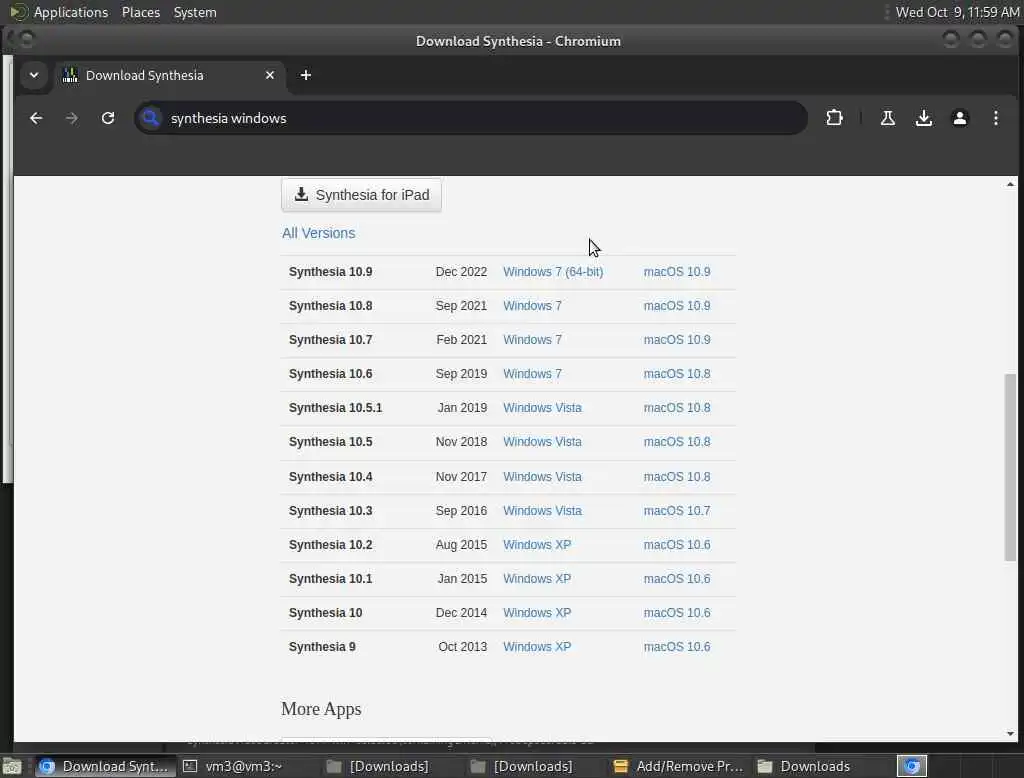Image resolution: width=1024 pixels, height=778 pixels.
Task: Click the Chromium workspace icon in taskbar
Action: [x=912, y=766]
